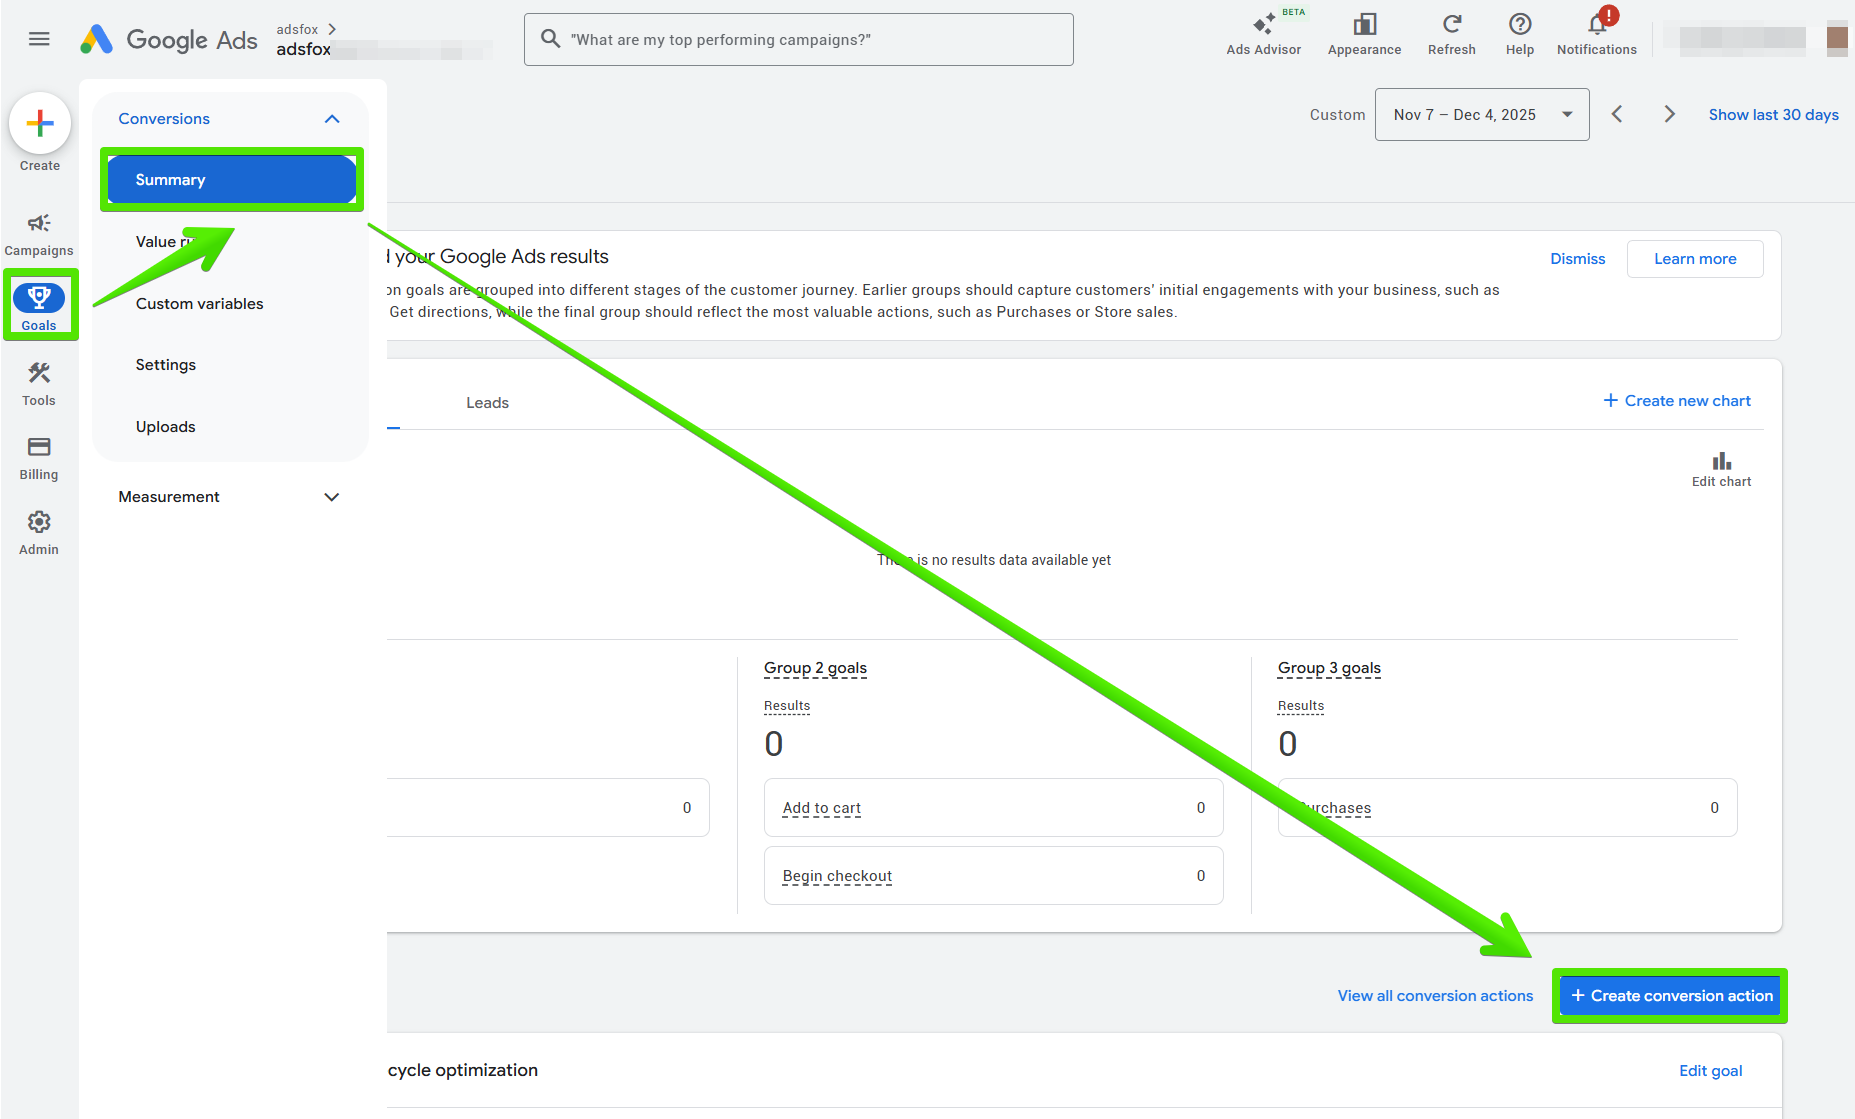Go to previous date range

(x=1617, y=115)
